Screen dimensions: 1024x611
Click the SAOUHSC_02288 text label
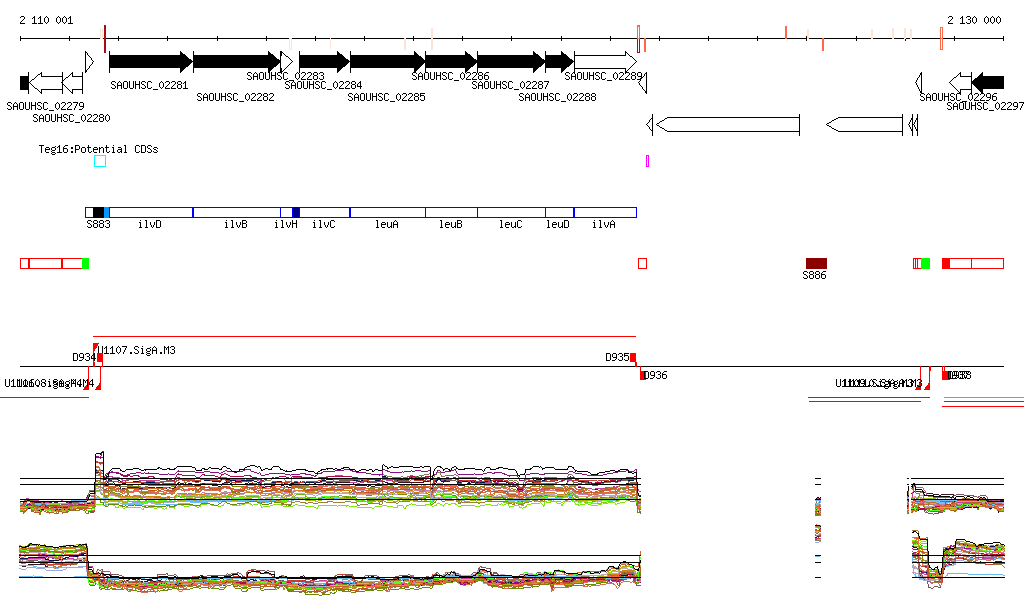click(557, 97)
